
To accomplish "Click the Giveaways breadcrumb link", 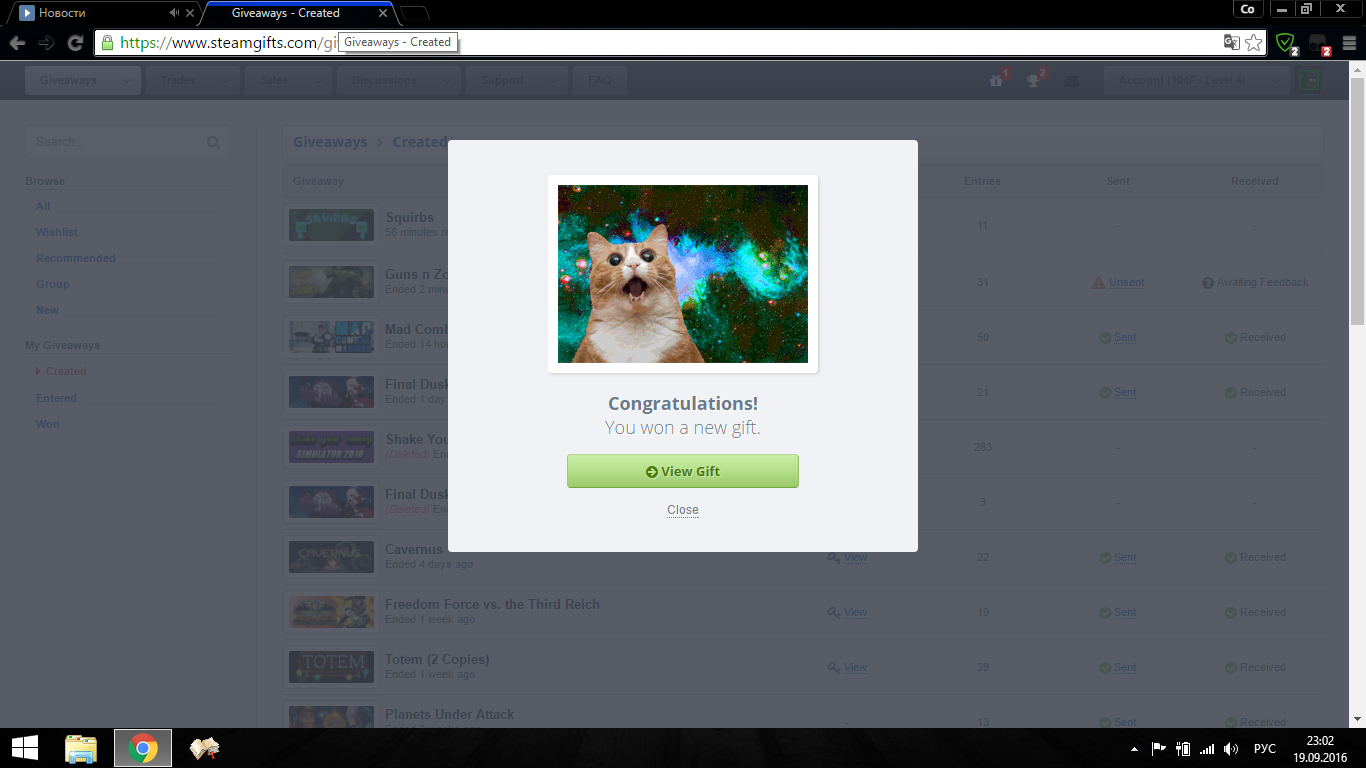I will (x=330, y=142).
